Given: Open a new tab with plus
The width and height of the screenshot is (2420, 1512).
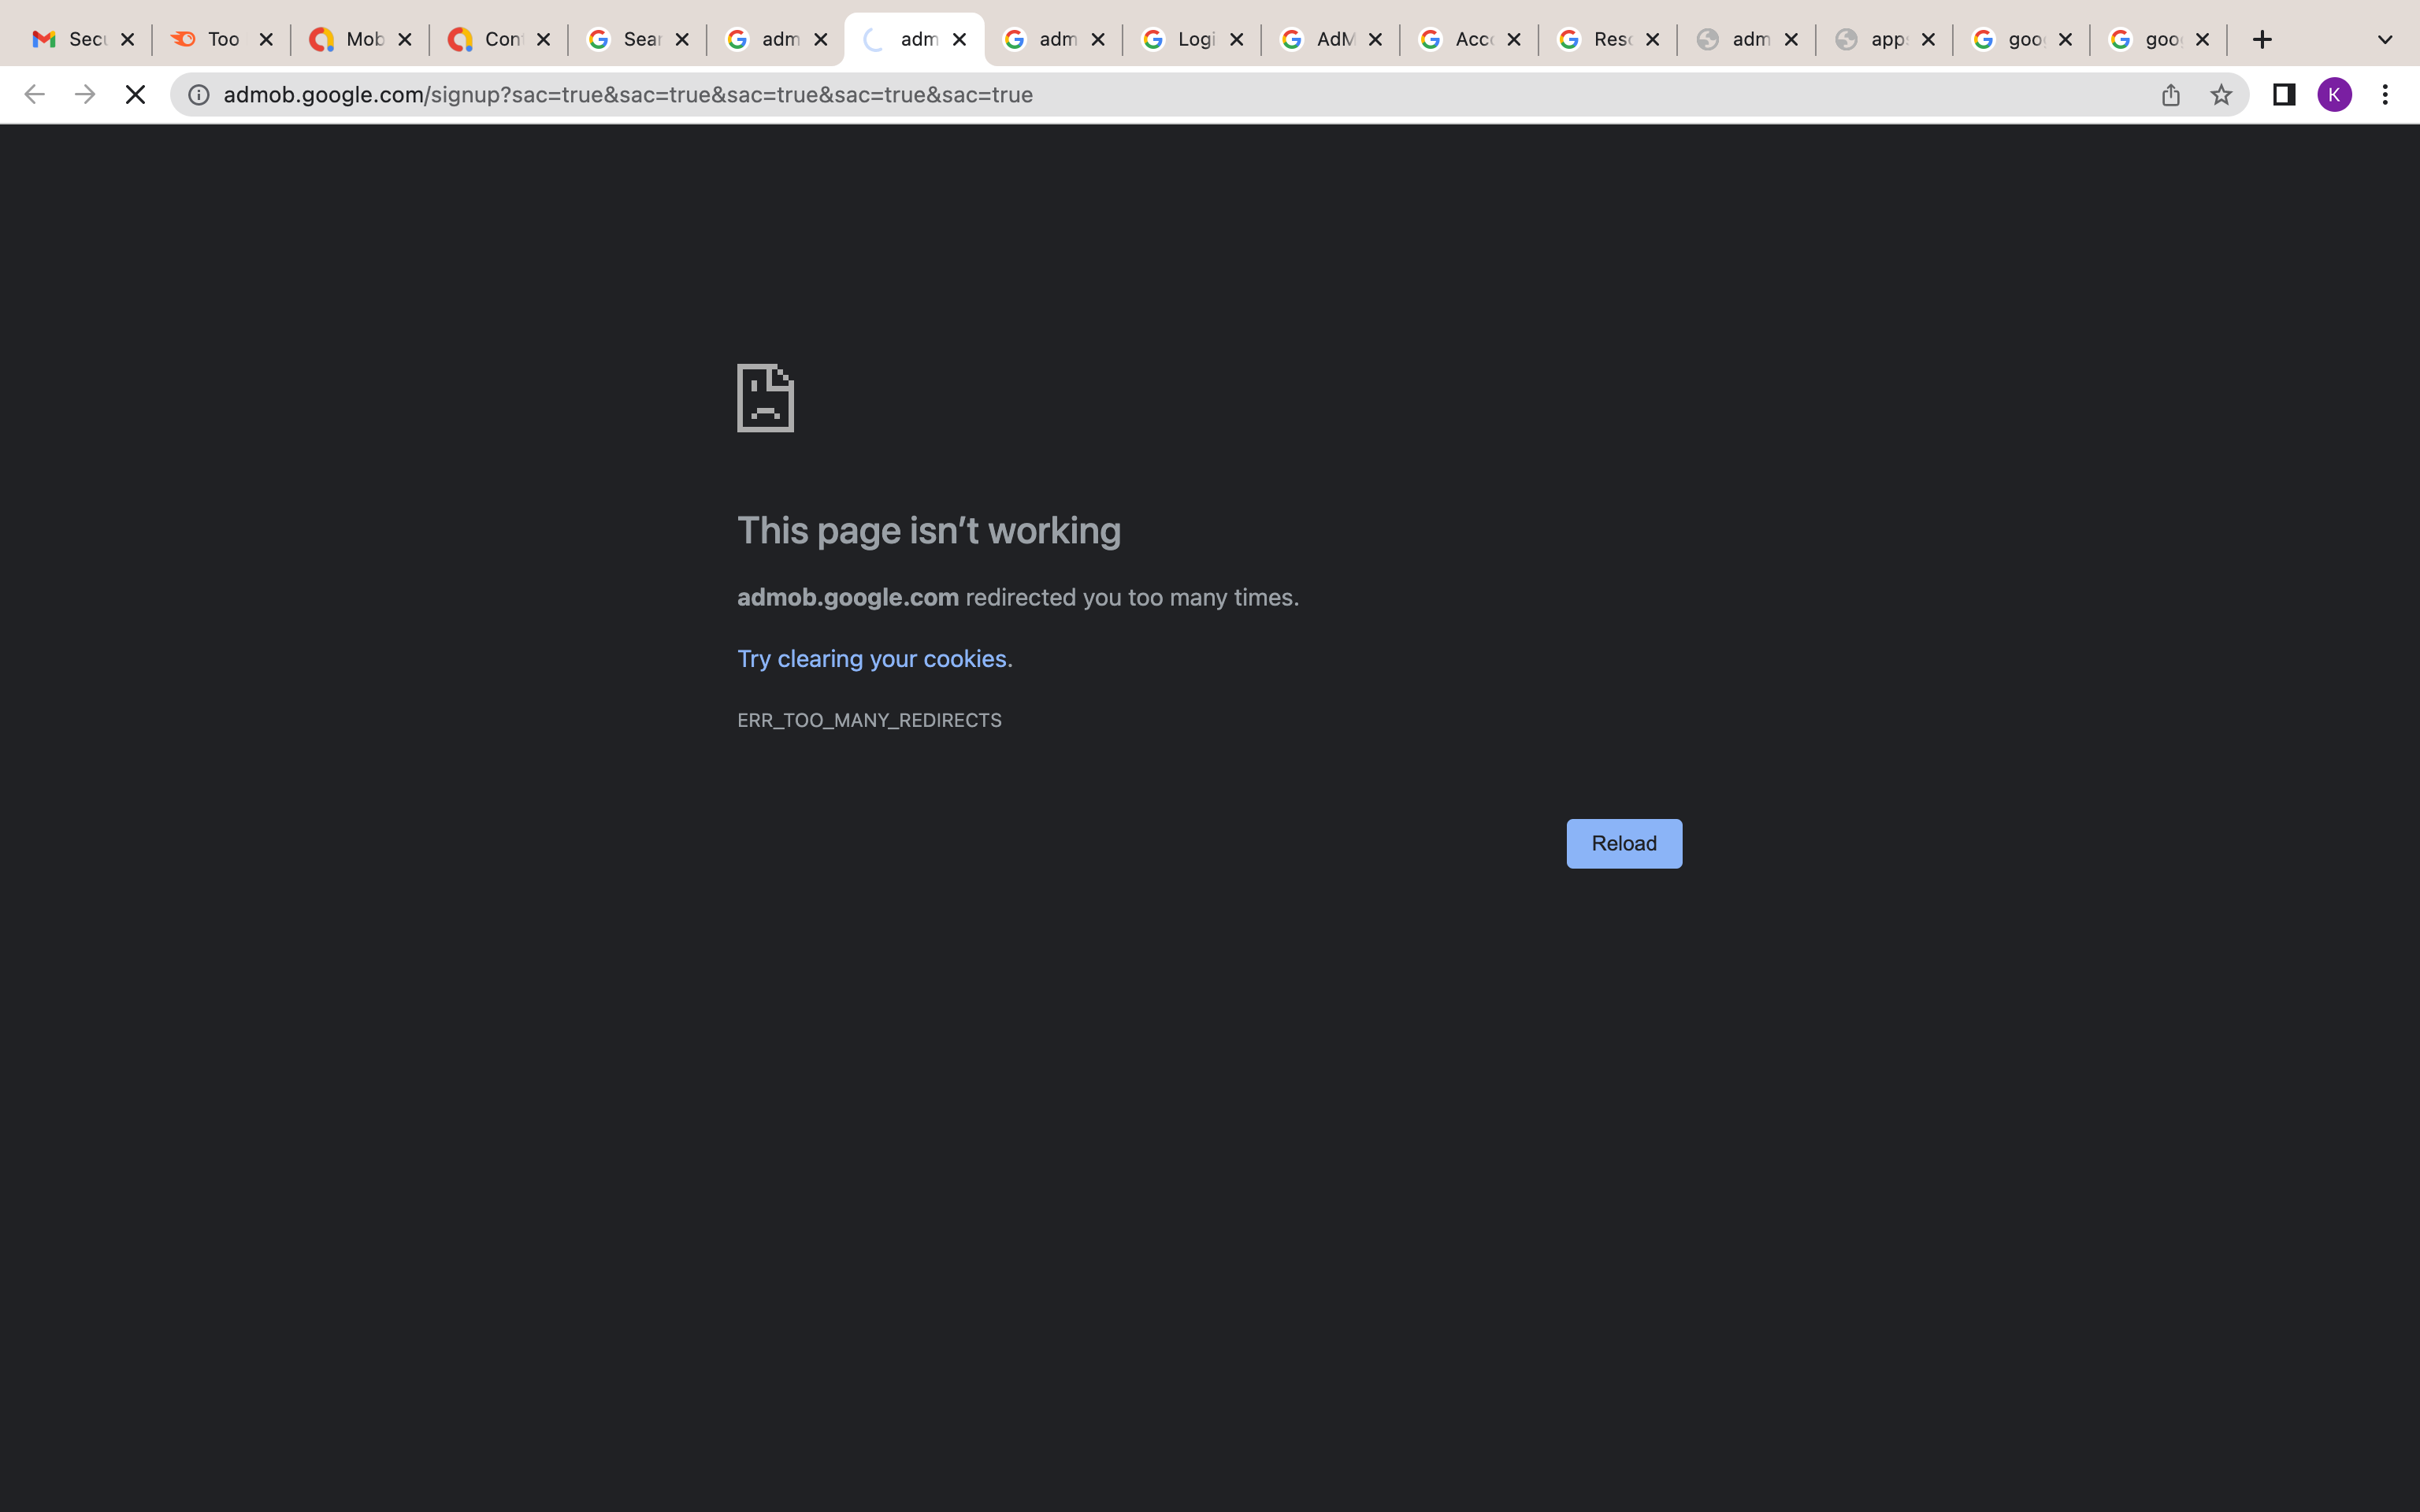Looking at the screenshot, I should pos(2262,40).
